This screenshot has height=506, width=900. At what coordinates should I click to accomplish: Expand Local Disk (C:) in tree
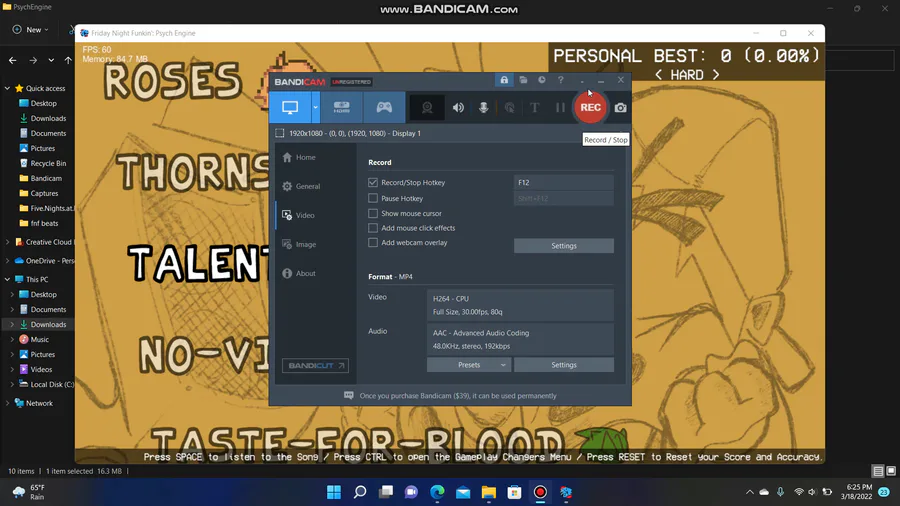12,384
